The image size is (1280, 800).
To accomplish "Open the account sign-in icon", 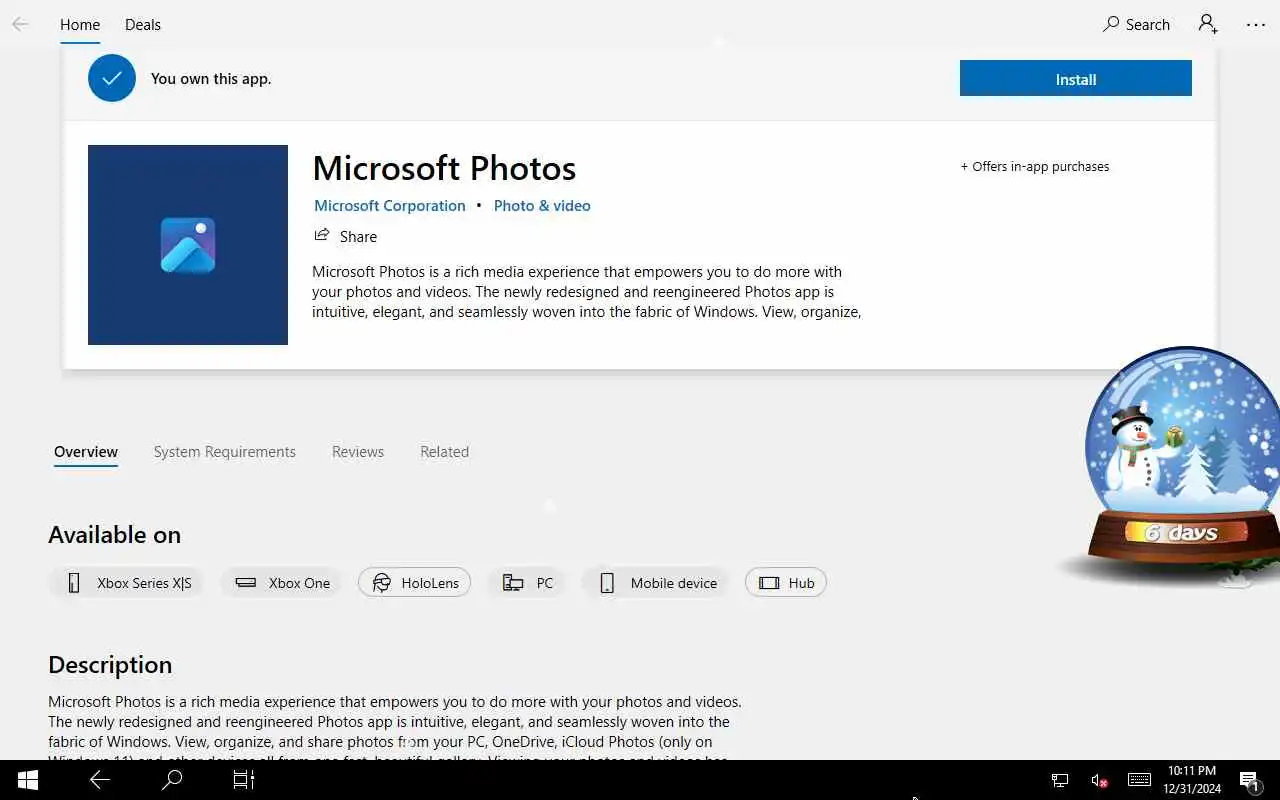I will (x=1208, y=24).
